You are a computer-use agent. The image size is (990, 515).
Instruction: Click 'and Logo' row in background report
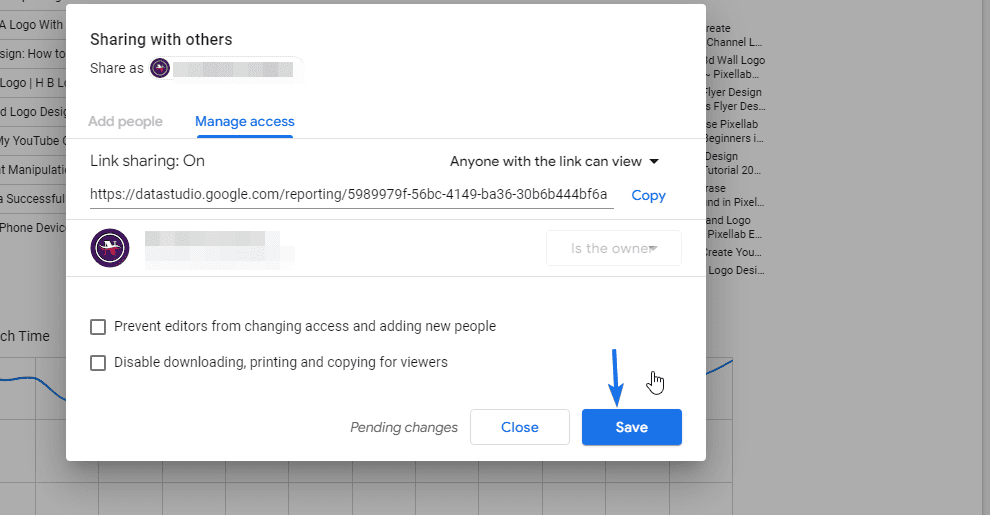734,227
